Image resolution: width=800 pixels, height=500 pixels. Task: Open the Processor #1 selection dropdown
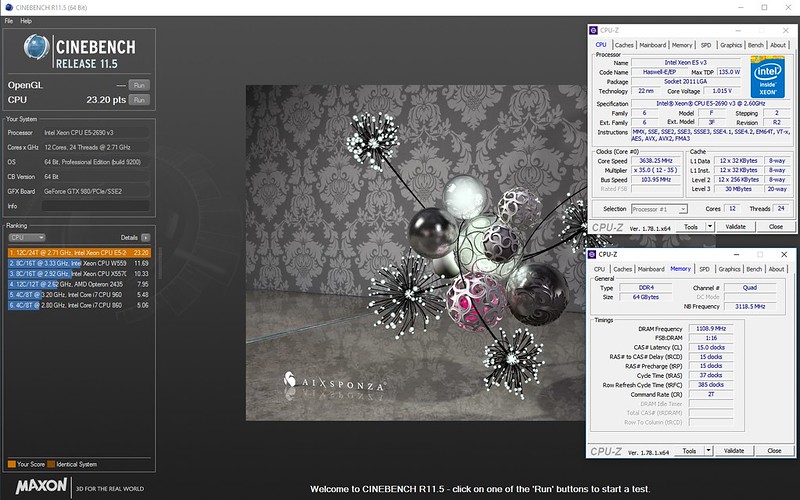pos(659,209)
